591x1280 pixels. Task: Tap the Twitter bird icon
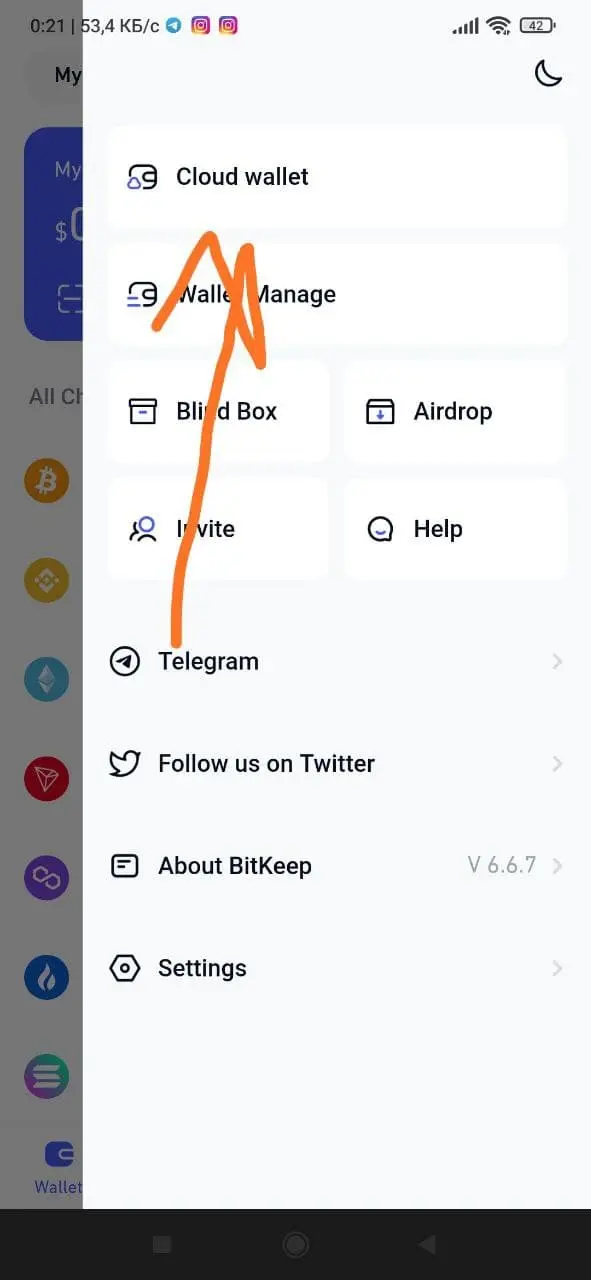point(124,764)
